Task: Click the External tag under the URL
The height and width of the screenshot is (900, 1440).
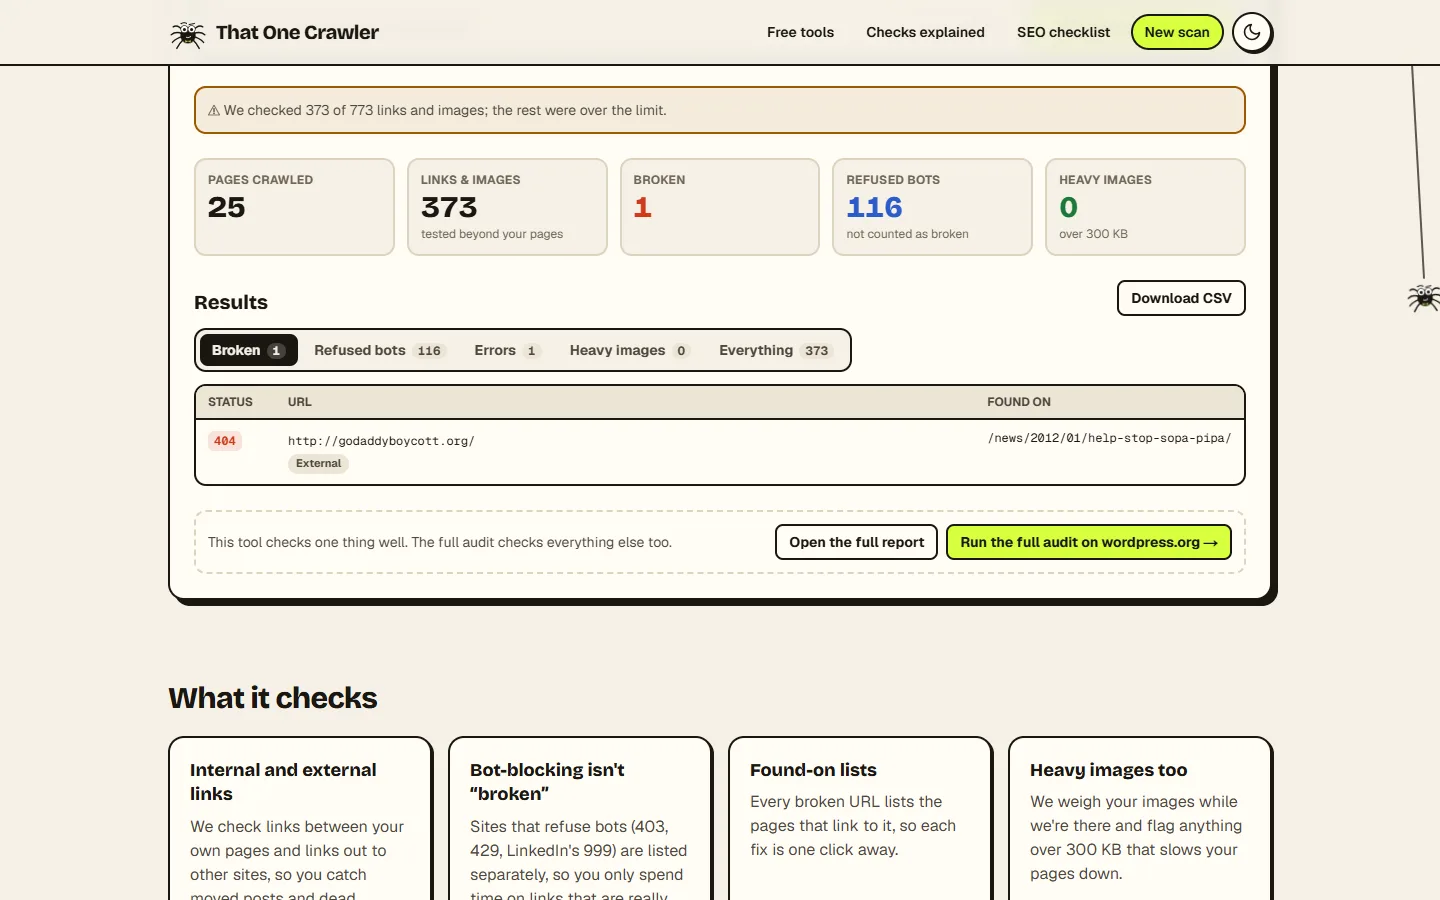Action: click(x=318, y=463)
